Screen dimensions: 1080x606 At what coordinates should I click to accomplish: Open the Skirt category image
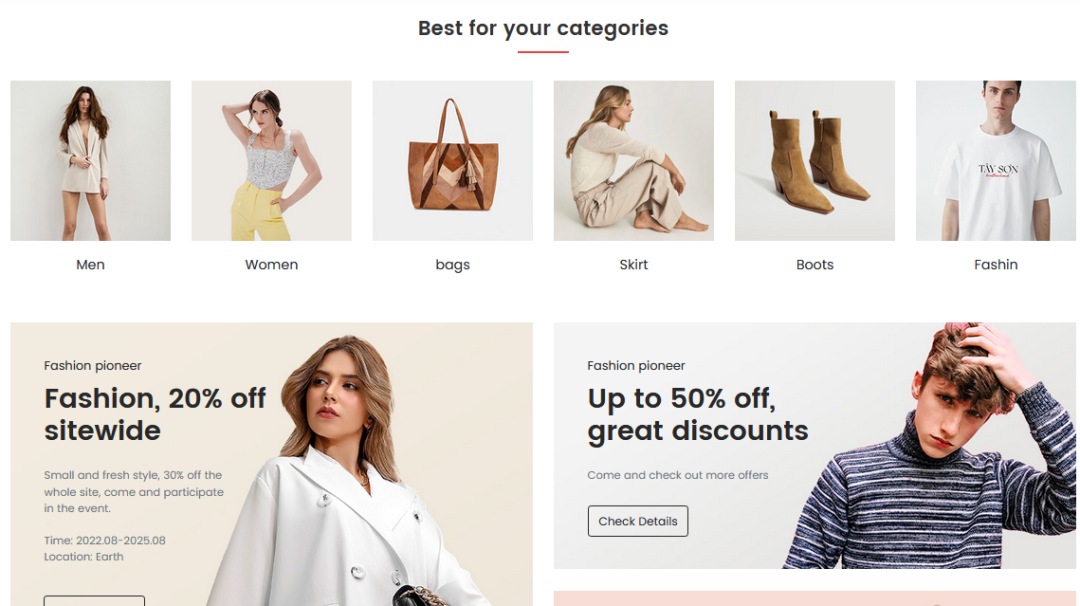[634, 160]
